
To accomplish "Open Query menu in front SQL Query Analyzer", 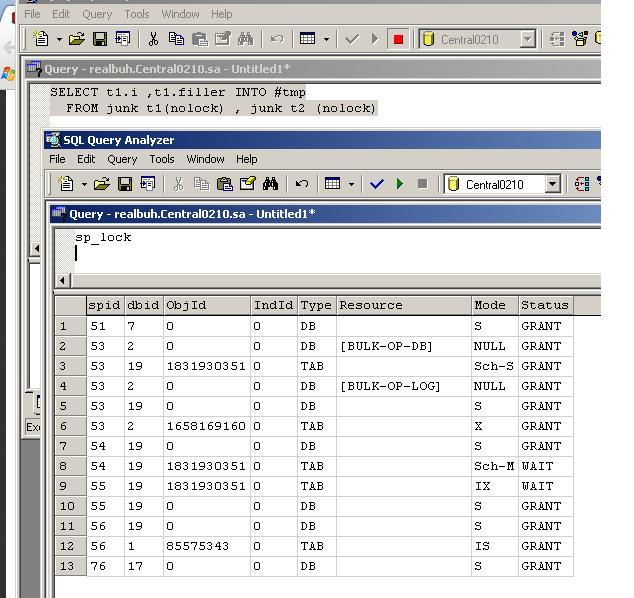I will 122,159.
